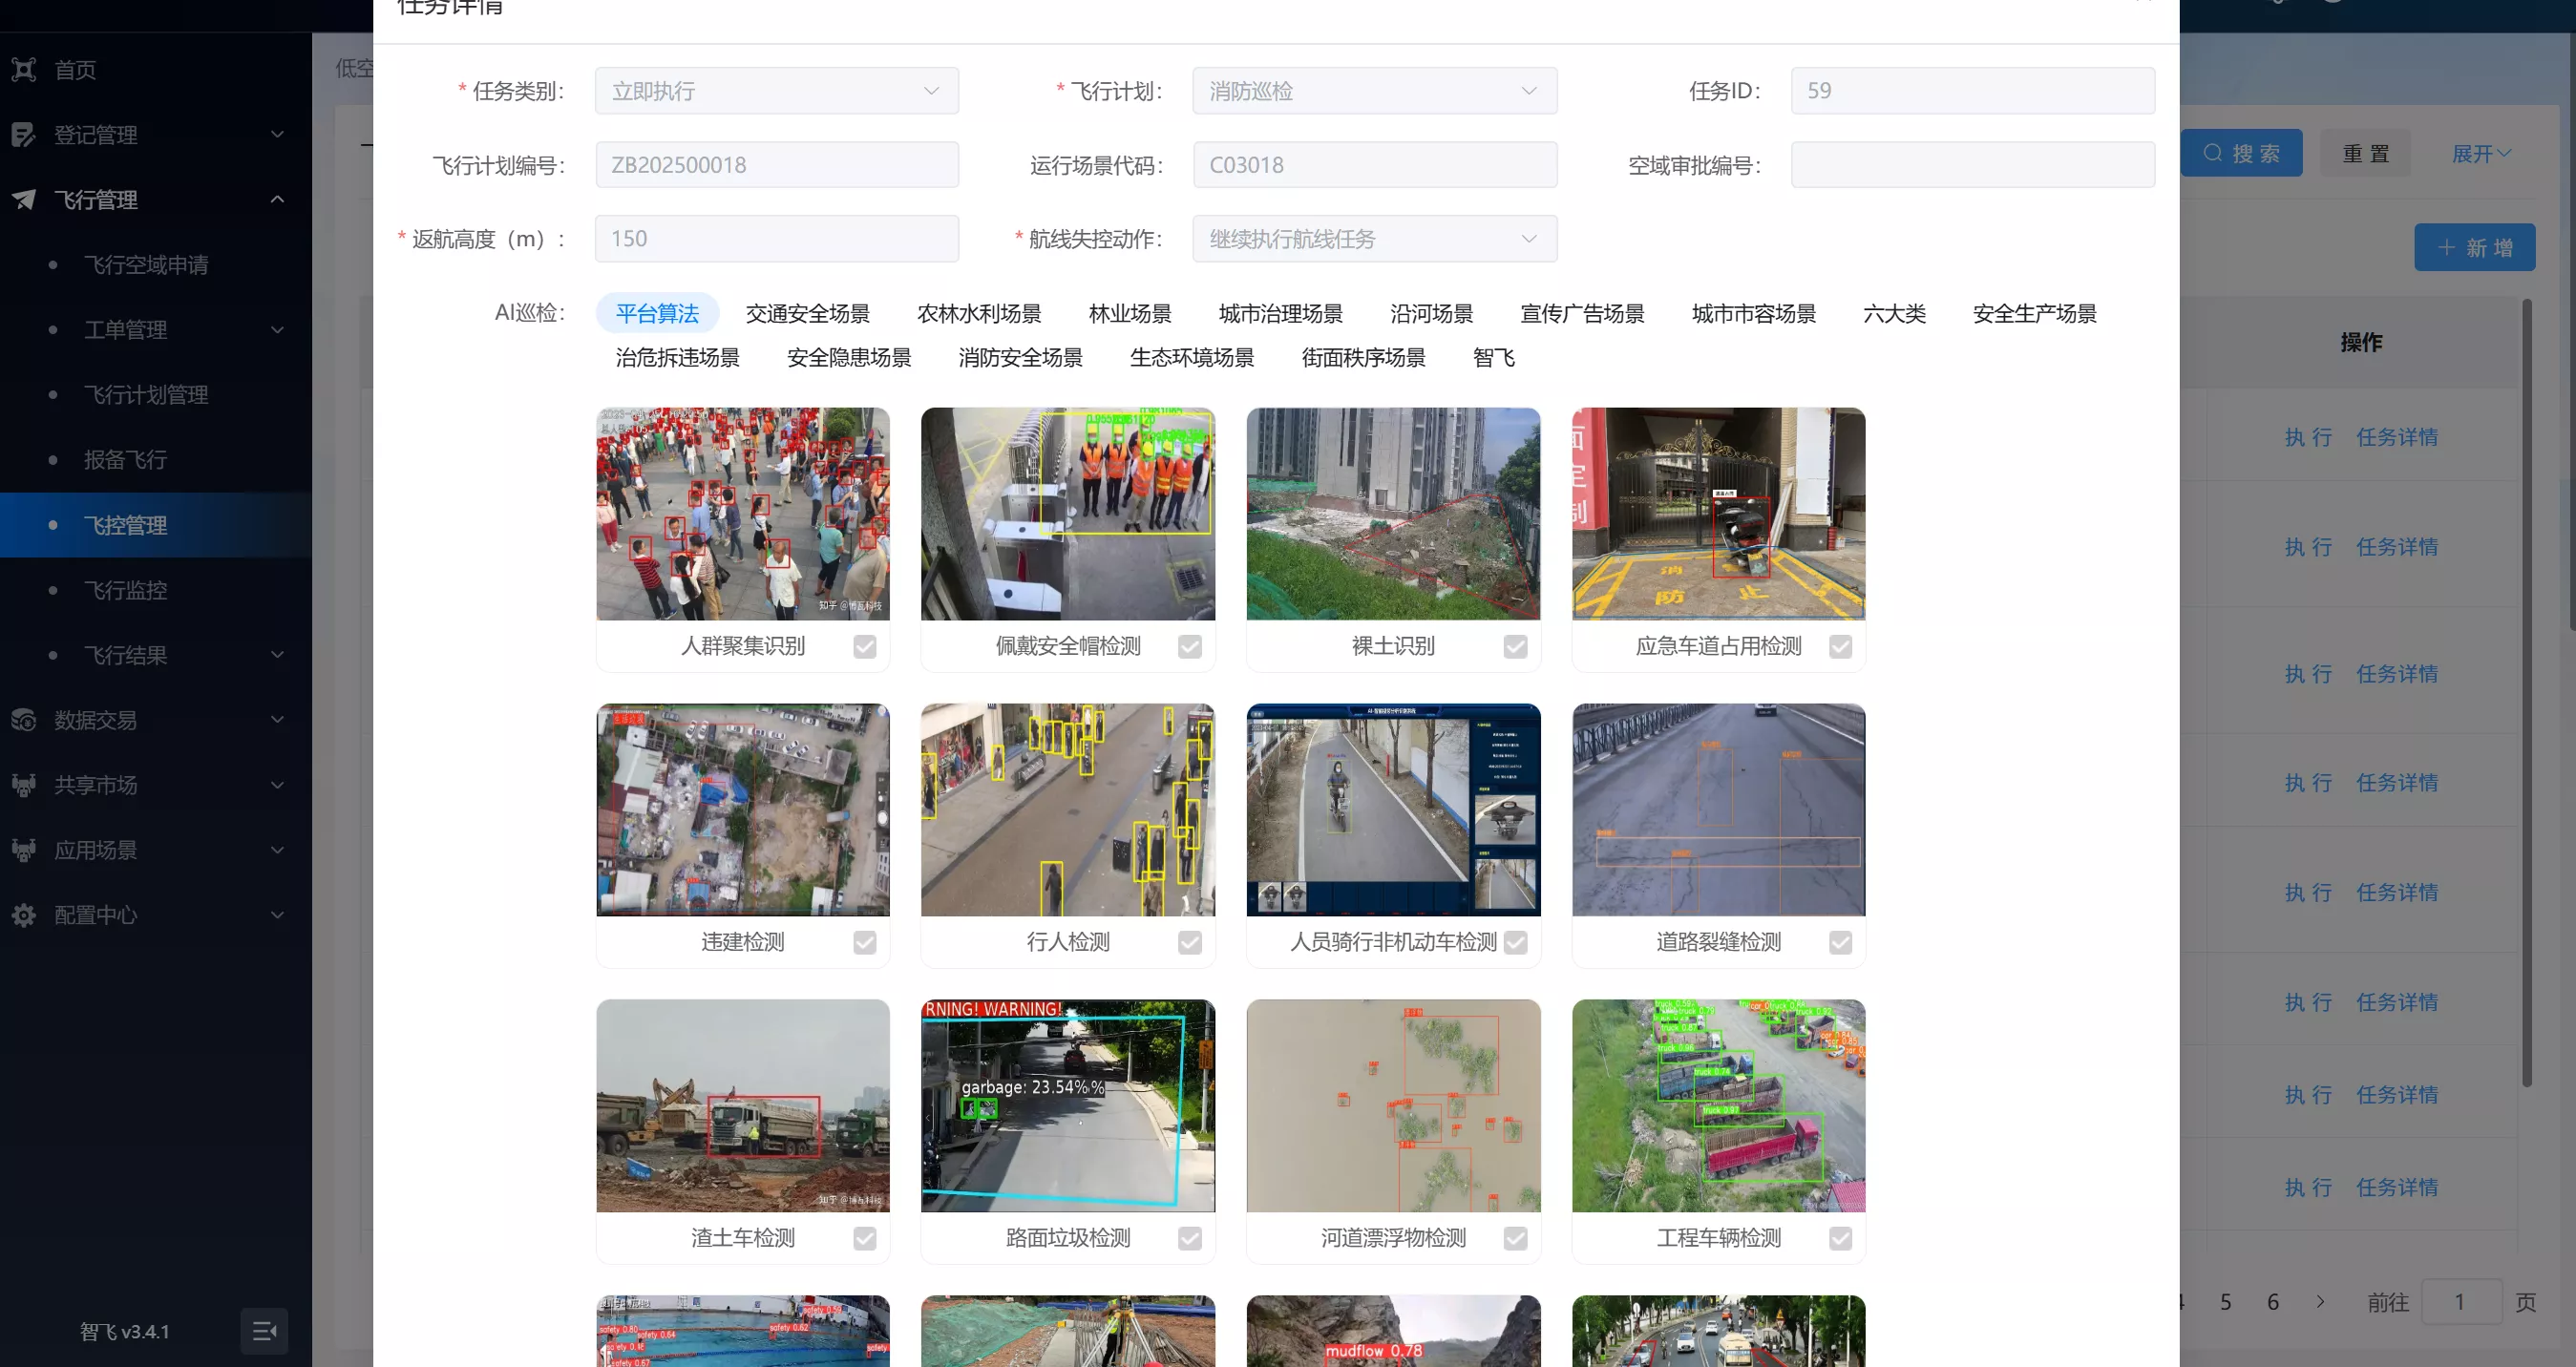Screen dimensions: 2576x1367
Task: Expand the 应用场景 menu chevron
Action: pos(278,850)
